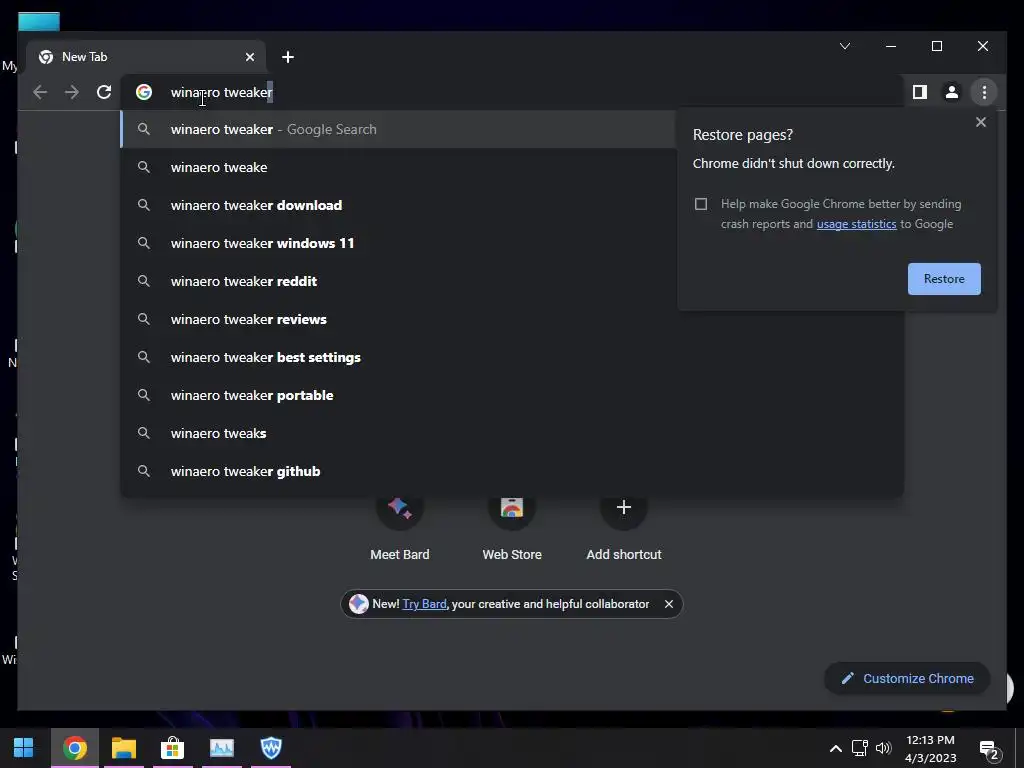Click the forward navigation arrow
Viewport: 1024px width, 768px height.
72,92
